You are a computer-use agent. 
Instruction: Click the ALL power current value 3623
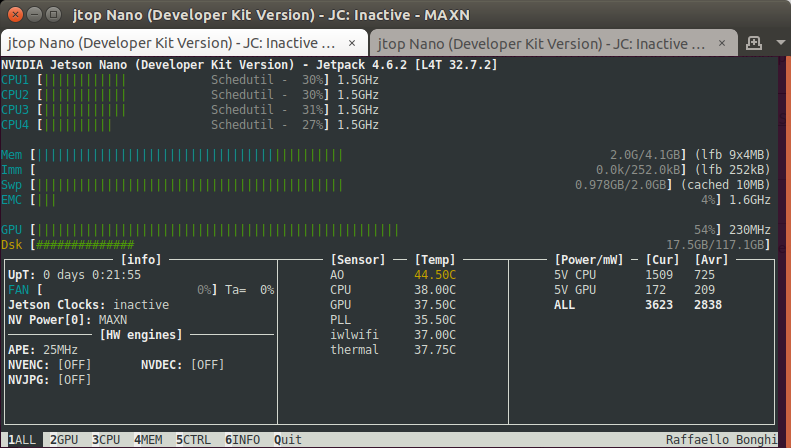tap(659, 305)
